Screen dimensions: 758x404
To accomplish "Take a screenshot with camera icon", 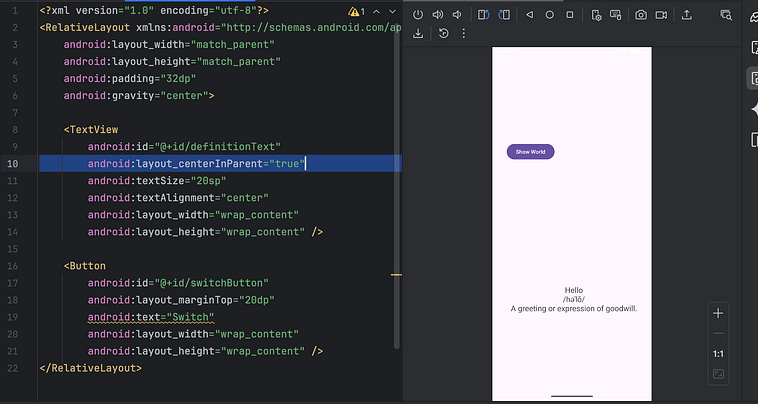I will click(641, 15).
